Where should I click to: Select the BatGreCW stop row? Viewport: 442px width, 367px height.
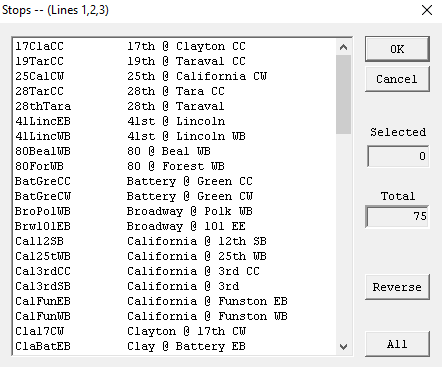tap(174, 196)
